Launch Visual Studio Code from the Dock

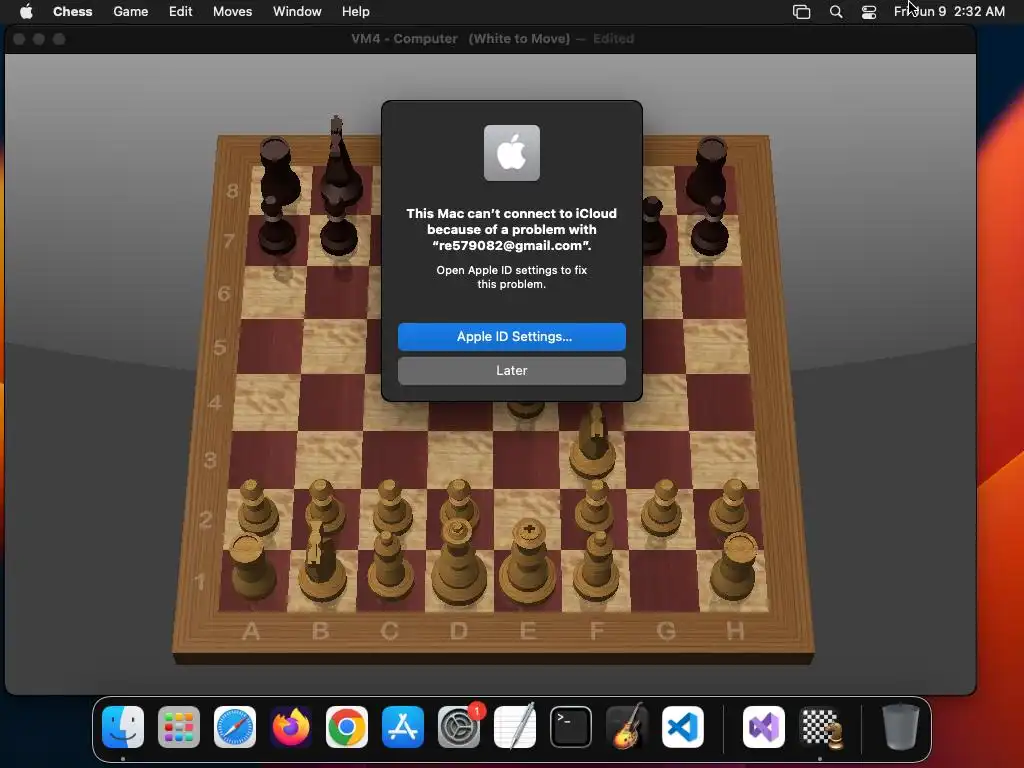(683, 726)
